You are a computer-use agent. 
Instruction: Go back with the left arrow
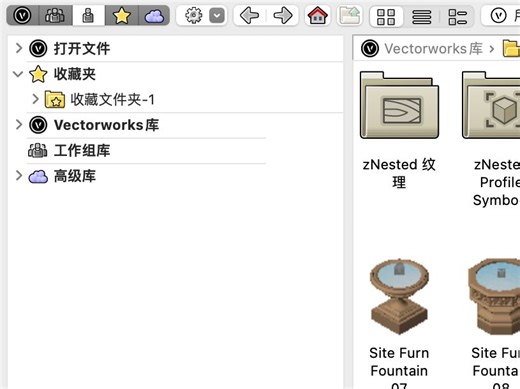click(x=249, y=15)
